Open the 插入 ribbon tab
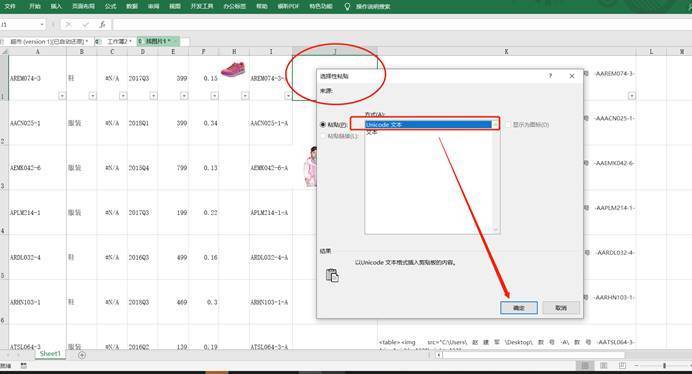This screenshot has width=692, height=374. (56, 6)
